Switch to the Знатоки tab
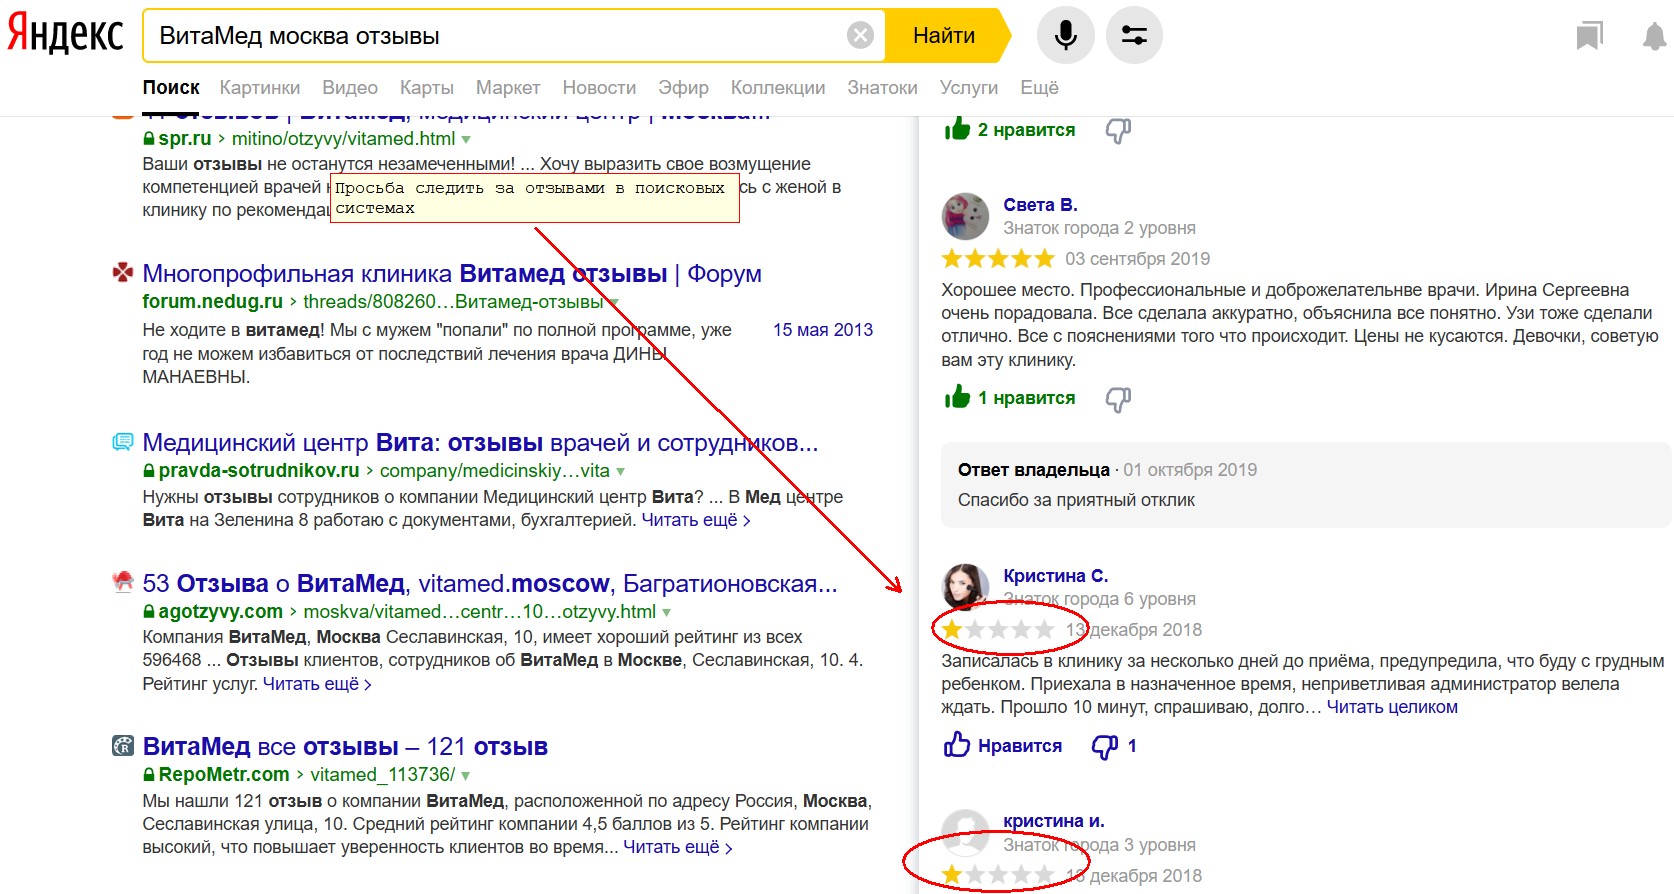This screenshot has height=894, width=1674. tap(882, 88)
